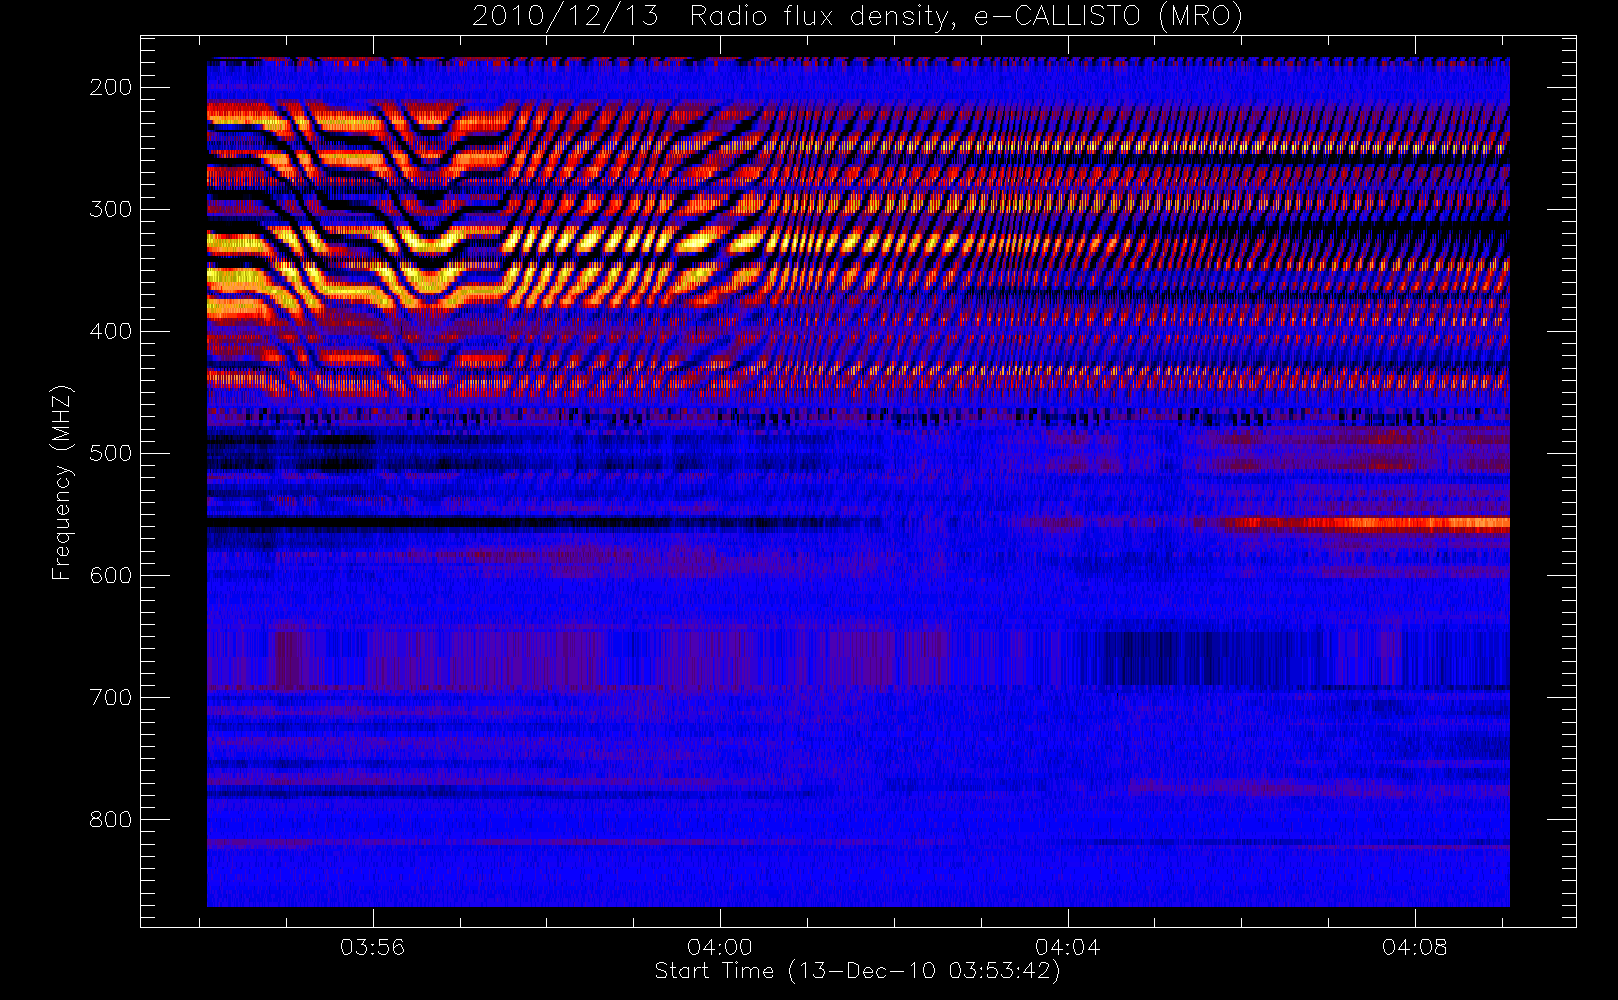The width and height of the screenshot is (1618, 1000).
Task: Click the 04:08 time tick label
Action: [x=1414, y=947]
